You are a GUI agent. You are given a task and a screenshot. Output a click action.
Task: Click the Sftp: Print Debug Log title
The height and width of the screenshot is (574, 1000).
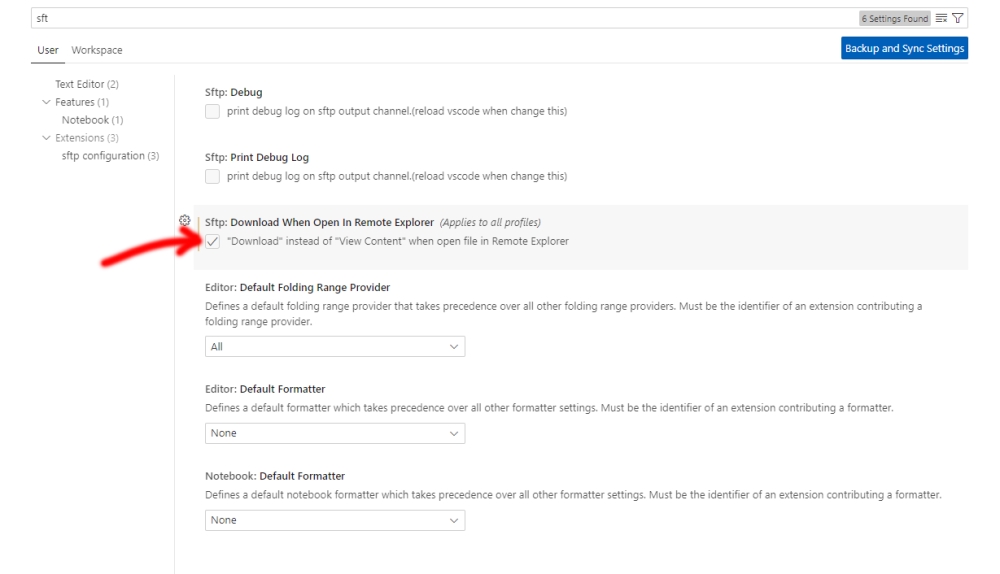coord(257,158)
